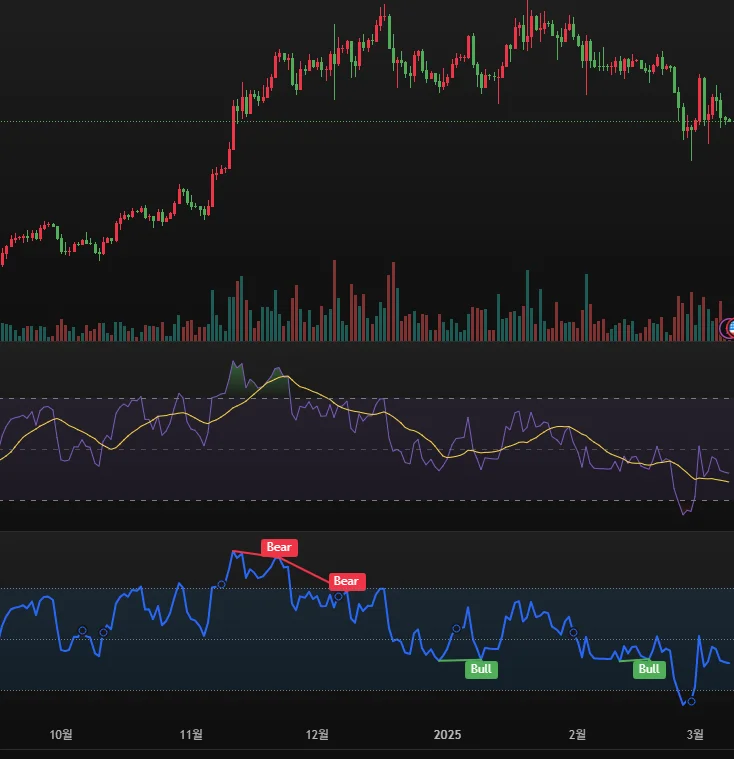Select the second Bear label at the red divergence line's end

click(347, 581)
